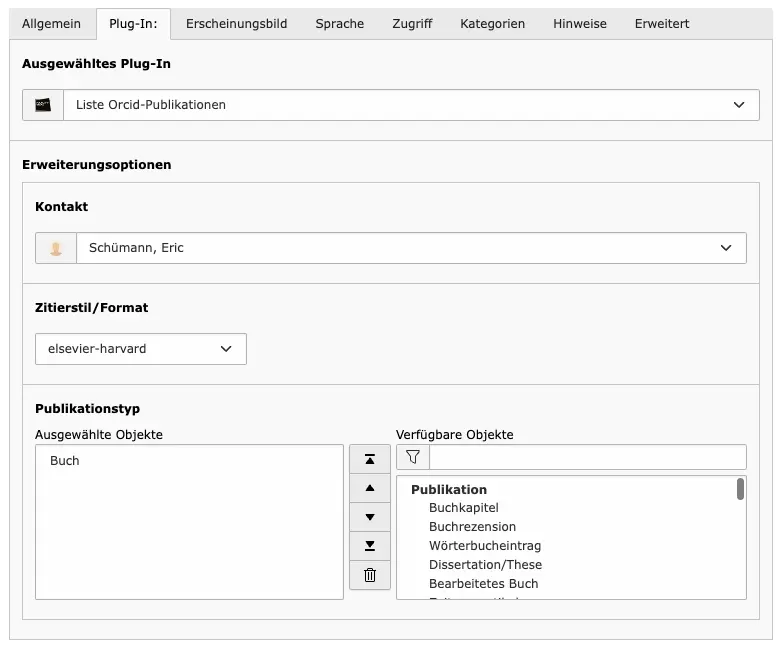783x651 pixels.
Task: Click the contact person avatar icon
Action: pos(56,248)
